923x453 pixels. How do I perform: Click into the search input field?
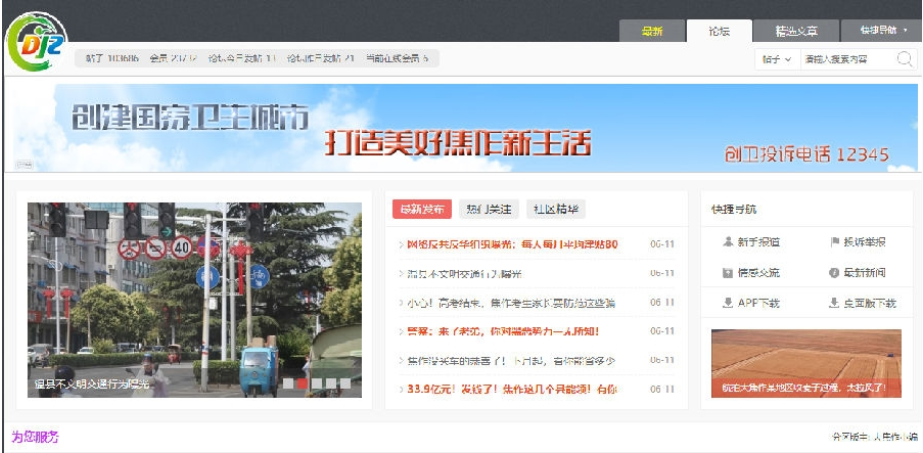tap(843, 60)
